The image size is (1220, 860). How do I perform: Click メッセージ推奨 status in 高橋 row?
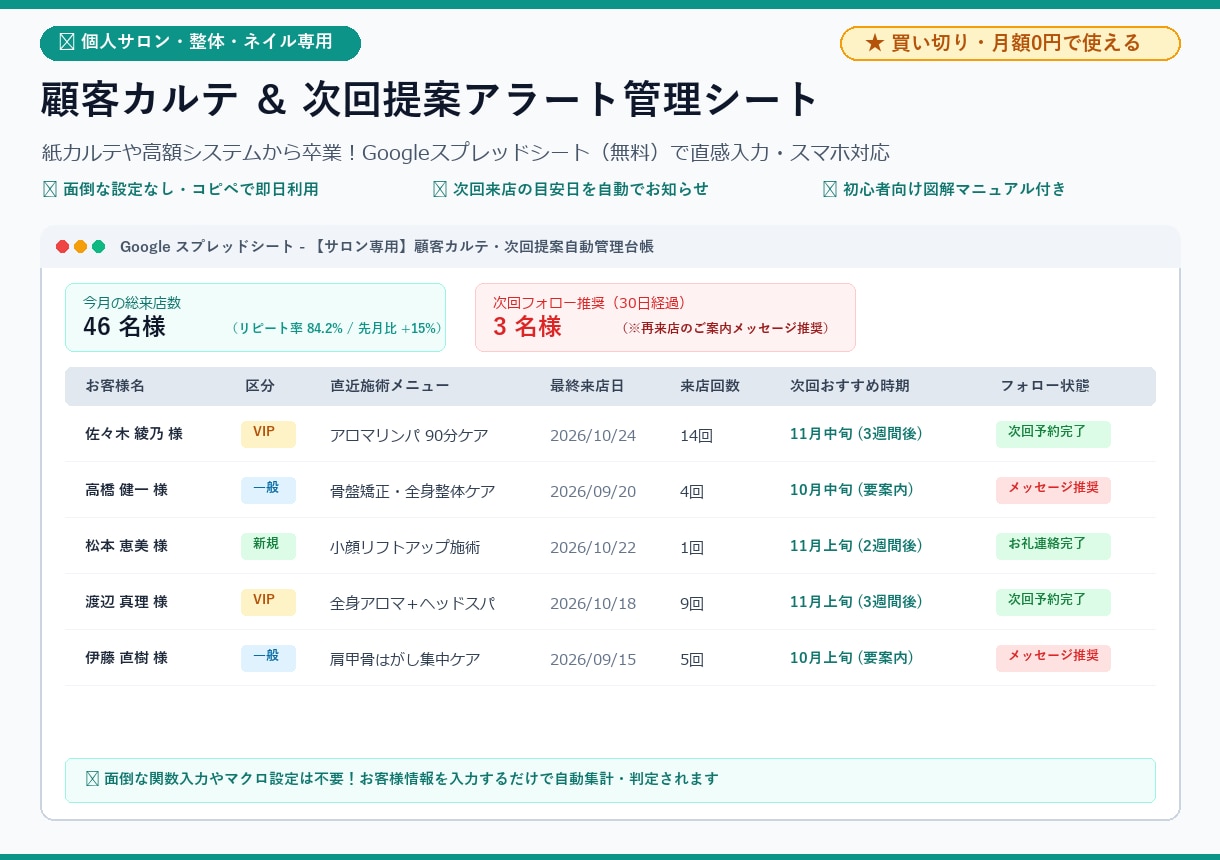(x=1053, y=490)
